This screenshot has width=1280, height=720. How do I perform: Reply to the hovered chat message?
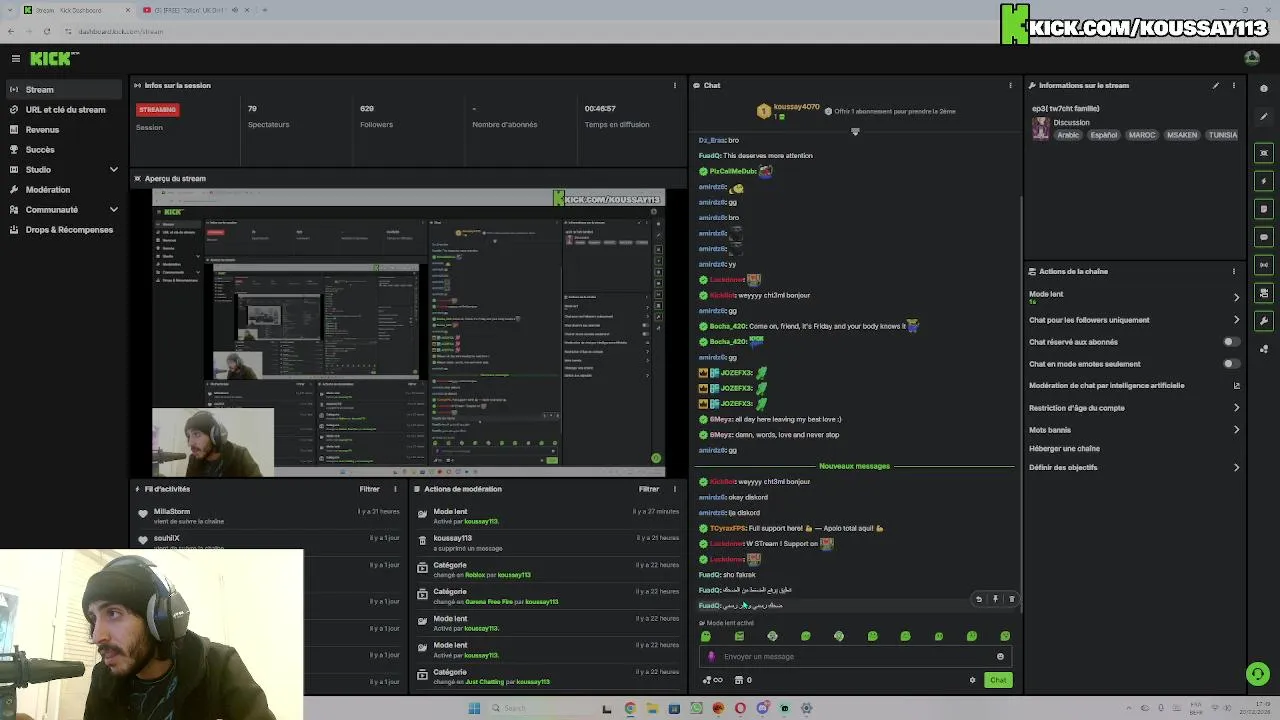pos(979,599)
